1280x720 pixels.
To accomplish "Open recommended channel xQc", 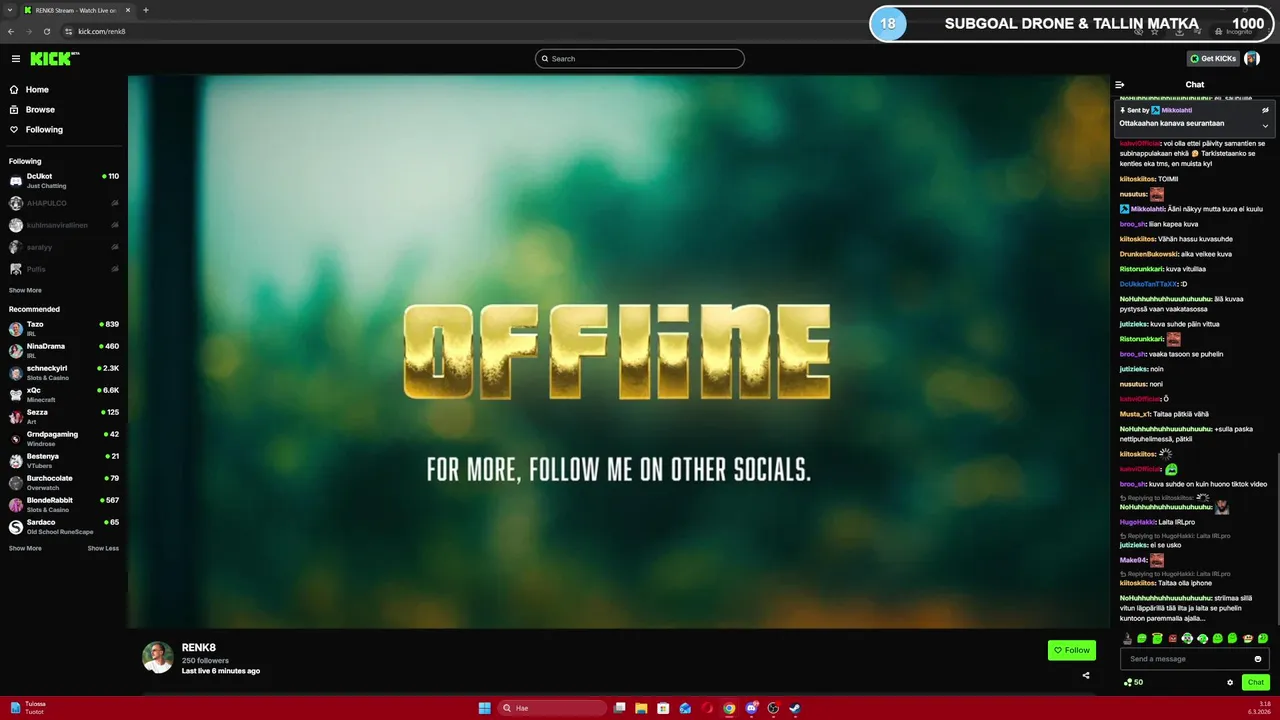I will [64, 395].
